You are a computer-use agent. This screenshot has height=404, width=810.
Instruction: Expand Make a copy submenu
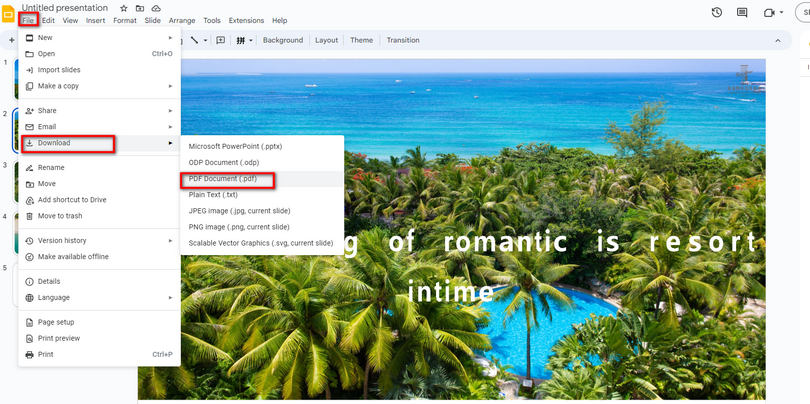pos(99,86)
